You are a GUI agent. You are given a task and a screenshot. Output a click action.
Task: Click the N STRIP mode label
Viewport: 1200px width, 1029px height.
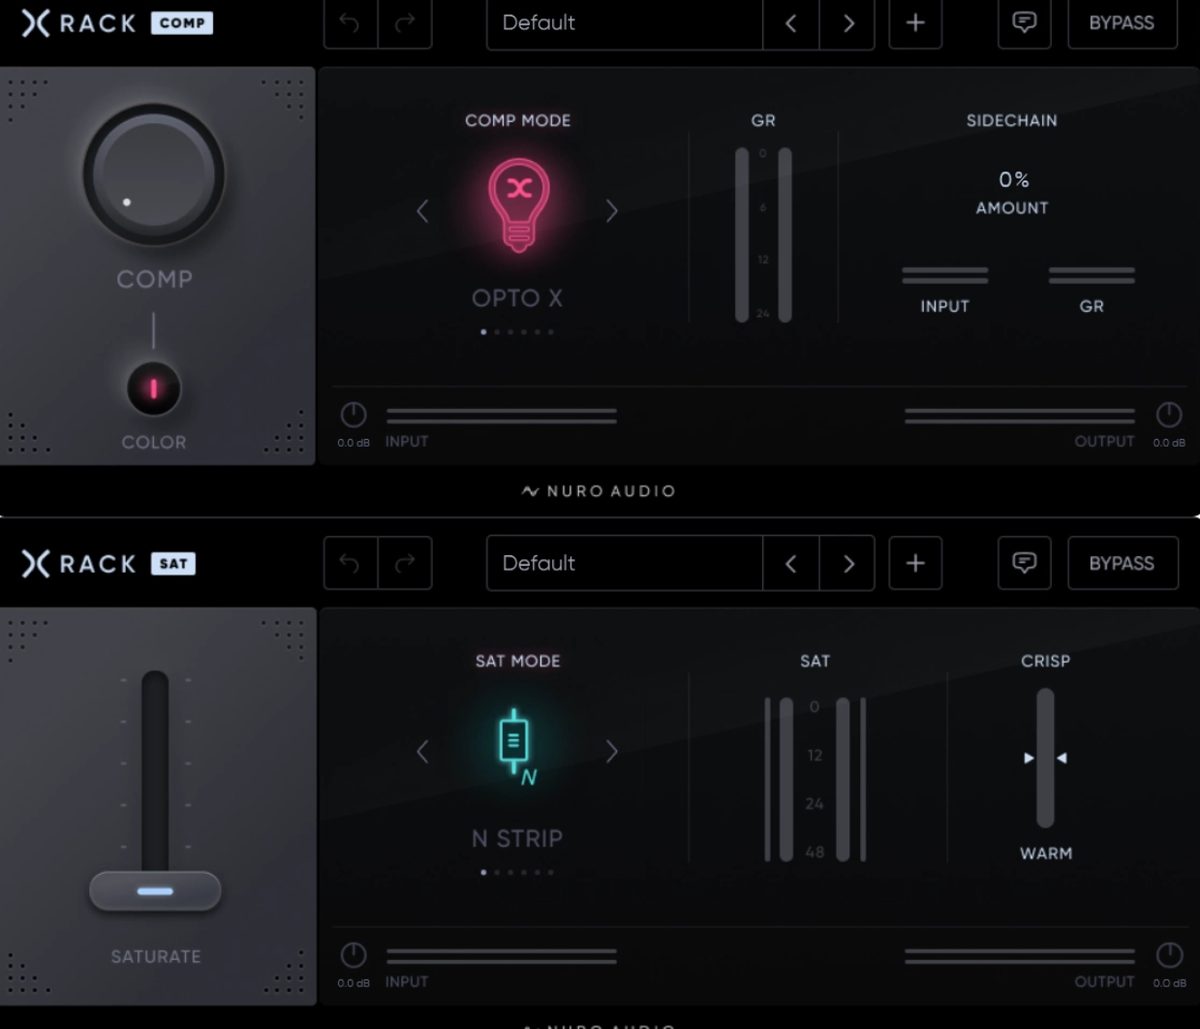tap(517, 838)
